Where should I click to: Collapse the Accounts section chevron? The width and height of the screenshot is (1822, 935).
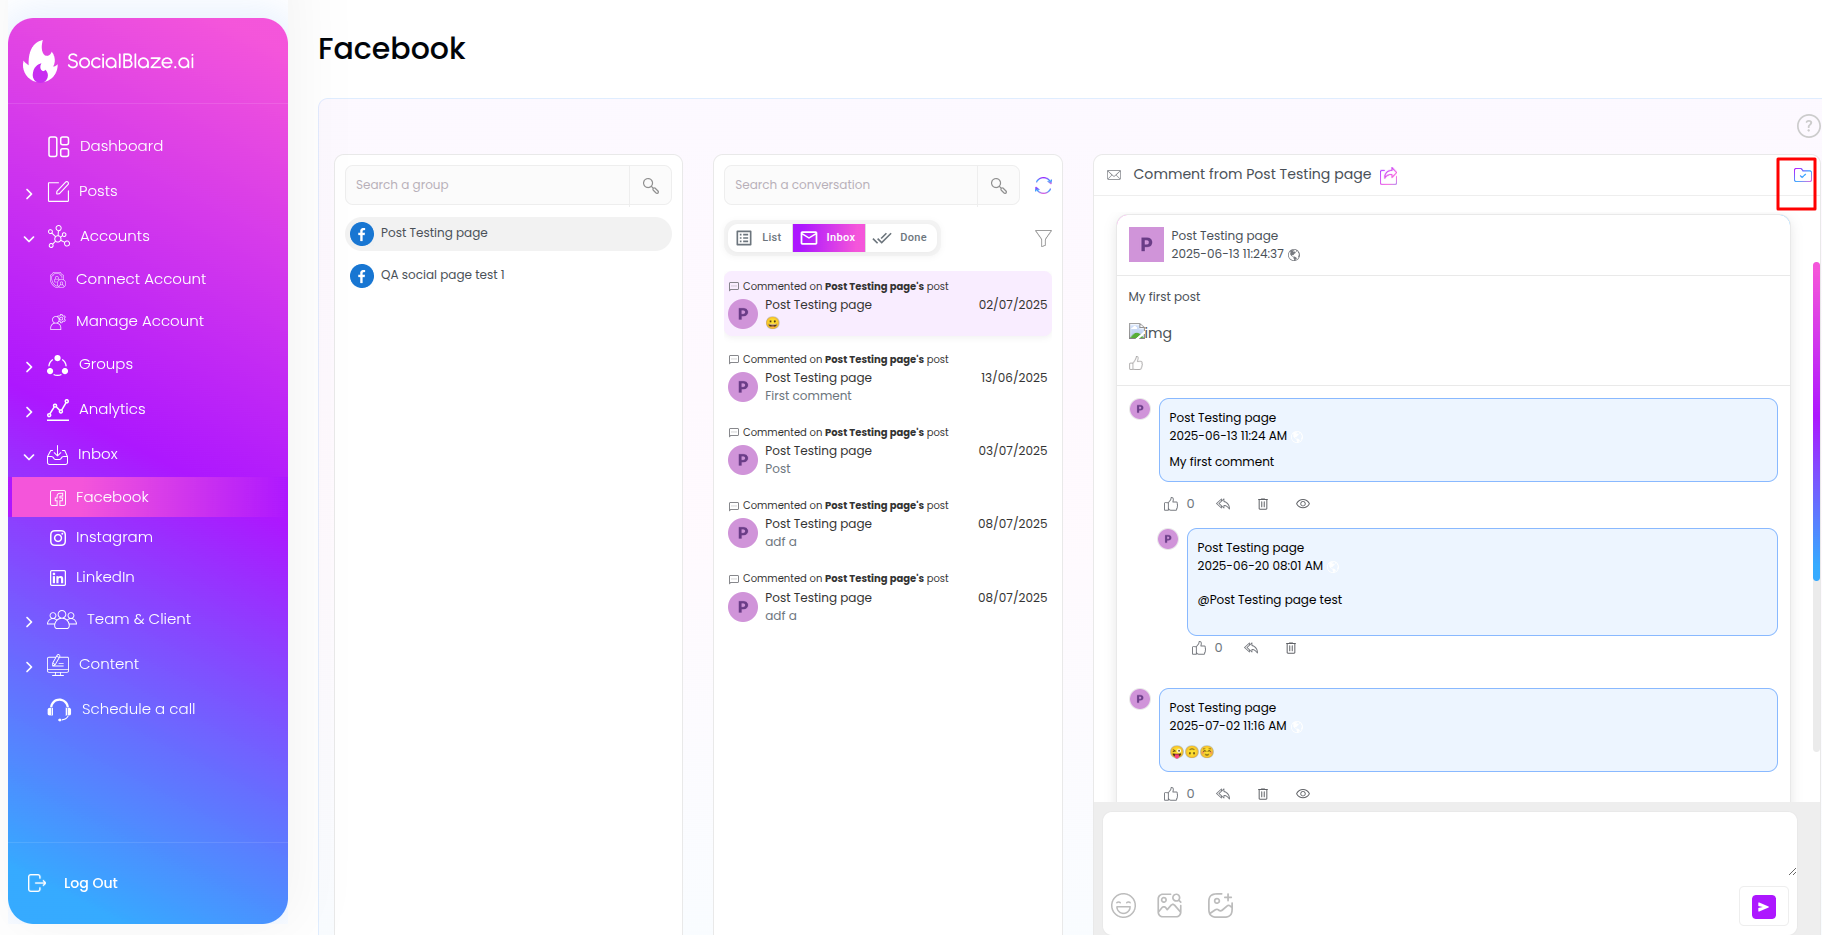pyautogui.click(x=29, y=238)
